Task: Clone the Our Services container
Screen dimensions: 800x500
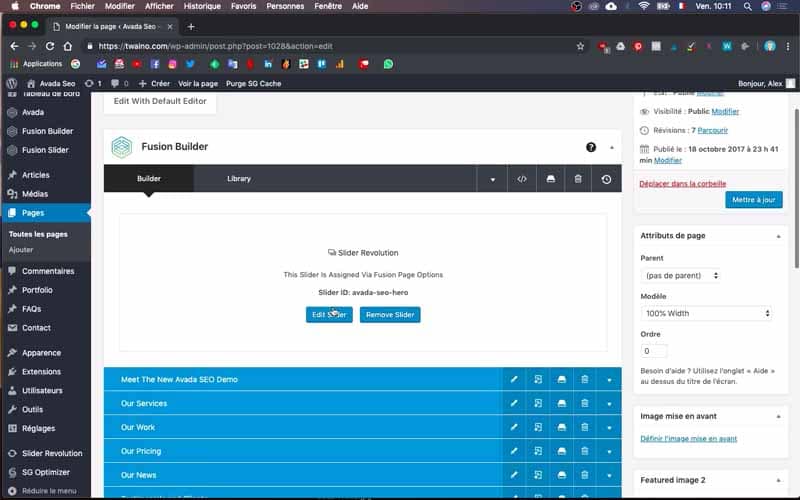Action: (x=538, y=404)
